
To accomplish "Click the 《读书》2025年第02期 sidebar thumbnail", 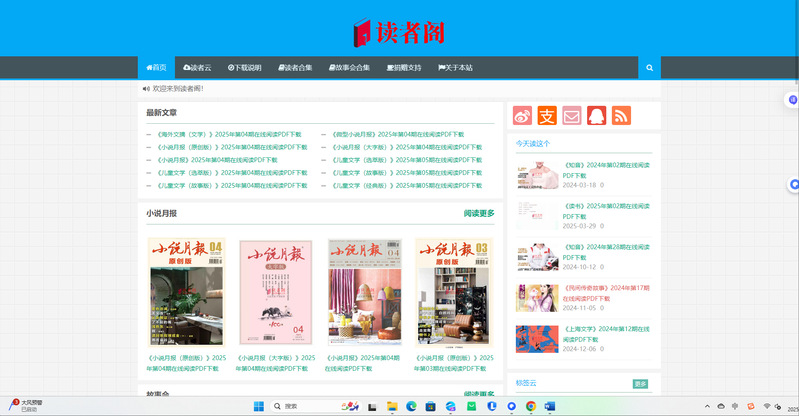I will [x=537, y=216].
